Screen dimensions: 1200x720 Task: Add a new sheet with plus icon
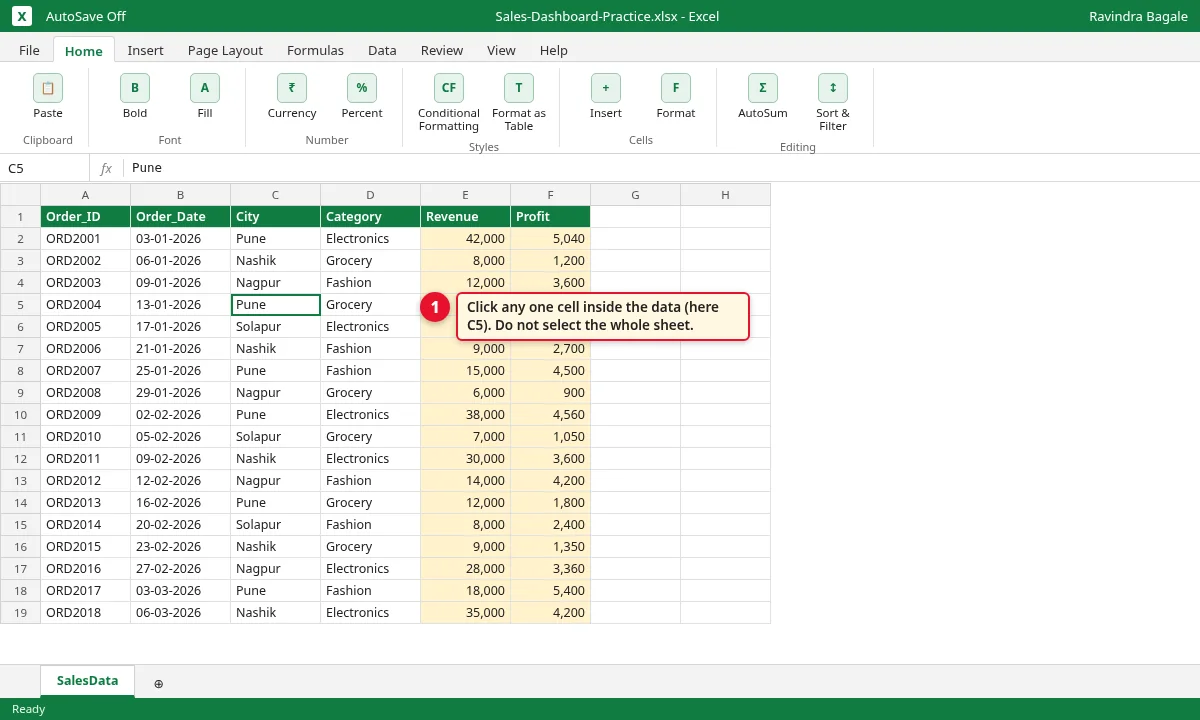158,683
